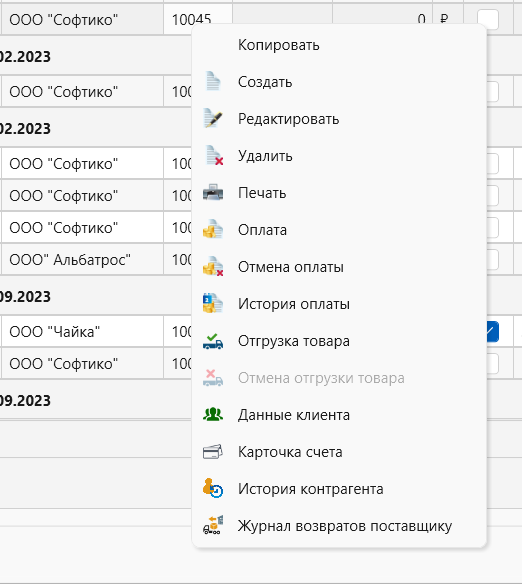Screen dimensions: 522x584
Task: Click the Отмена оплаты coins-with-cross icon
Action: tap(213, 266)
